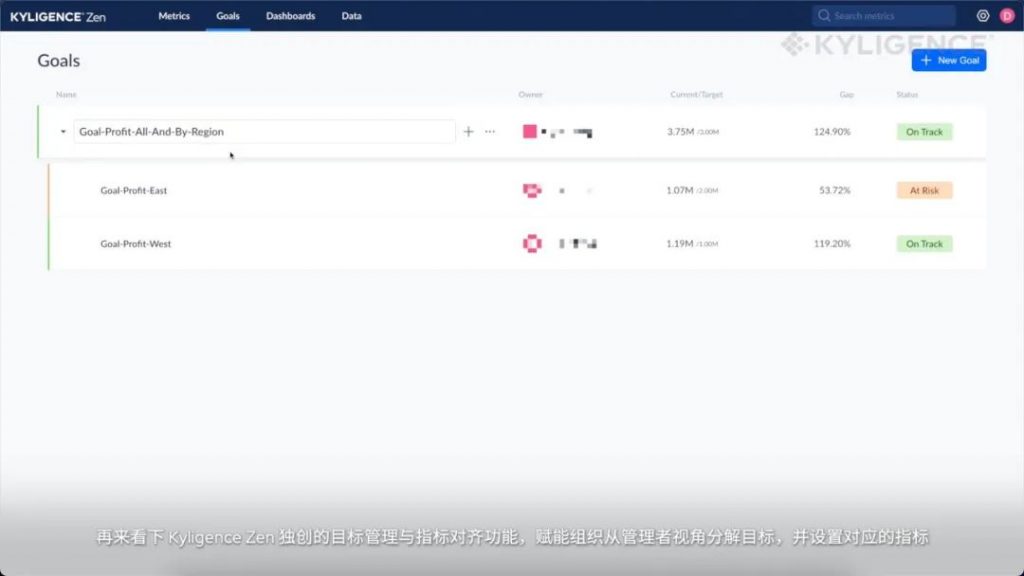Switch to the Dashboards tab

click(291, 16)
